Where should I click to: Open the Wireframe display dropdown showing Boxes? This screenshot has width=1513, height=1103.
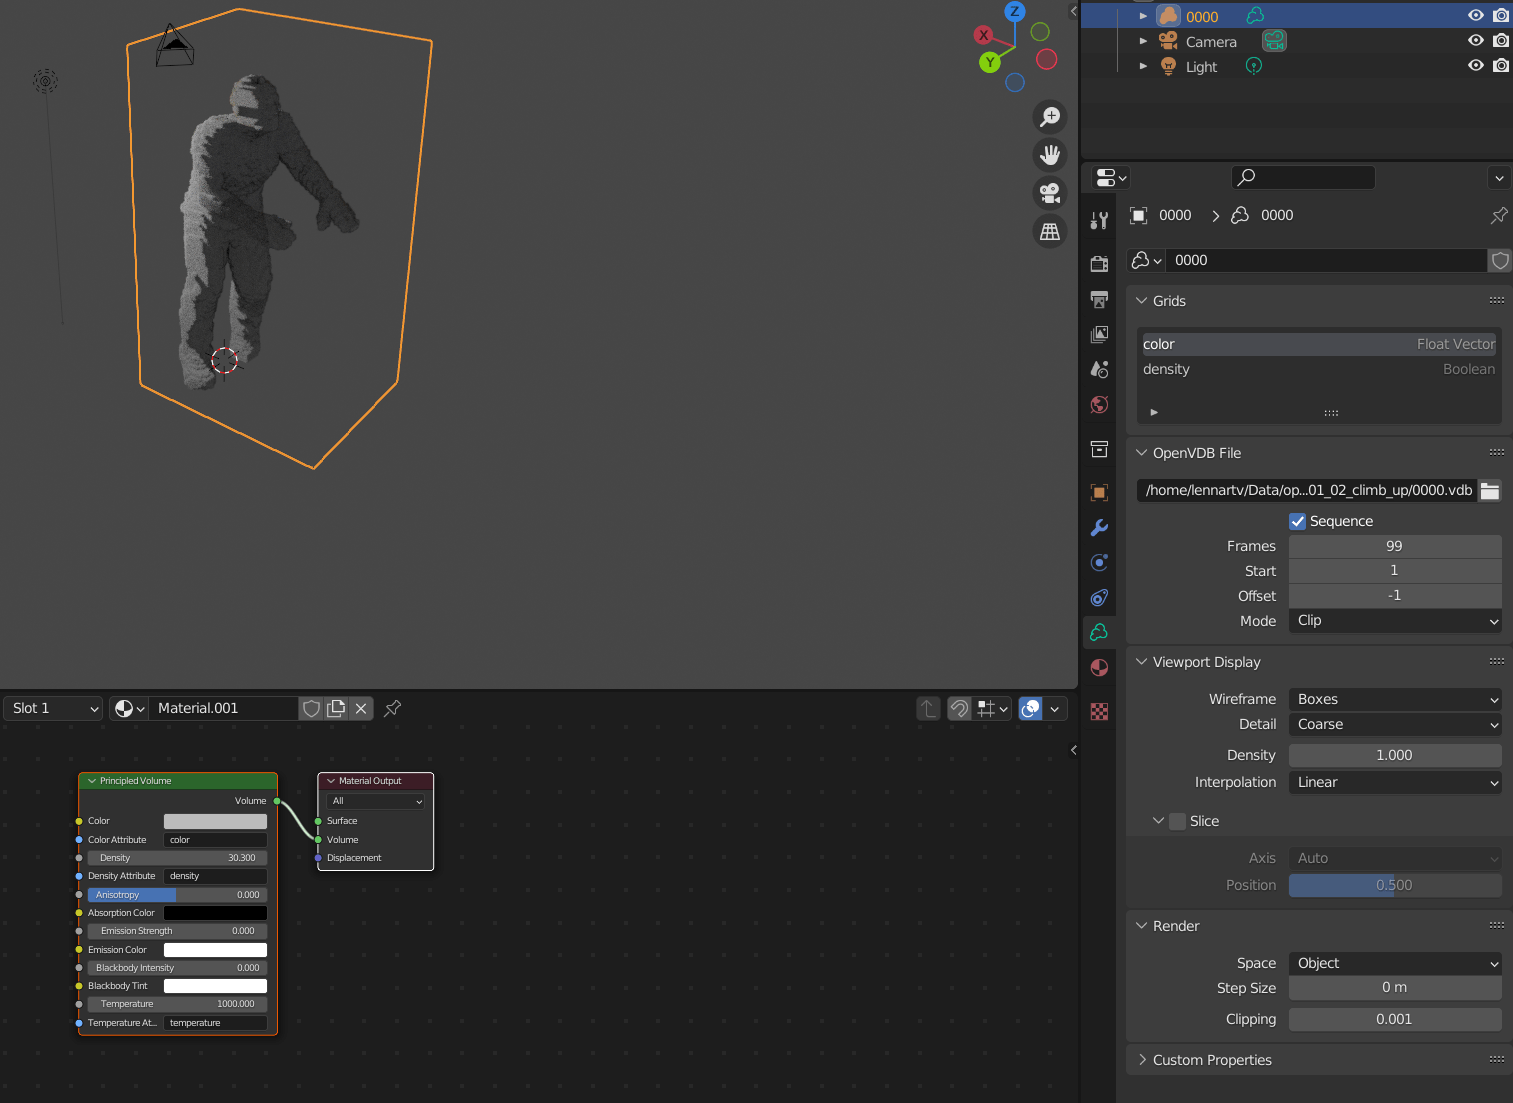coord(1394,699)
